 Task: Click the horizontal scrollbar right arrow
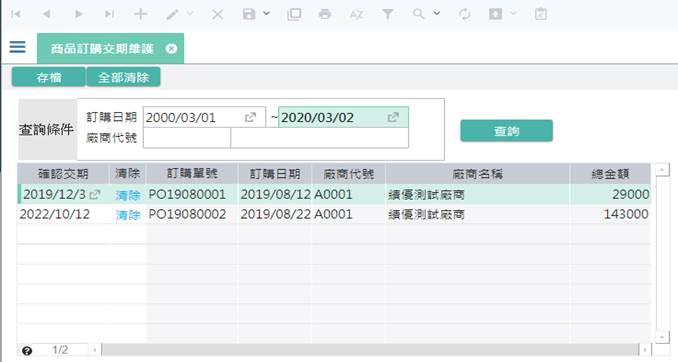[645, 349]
